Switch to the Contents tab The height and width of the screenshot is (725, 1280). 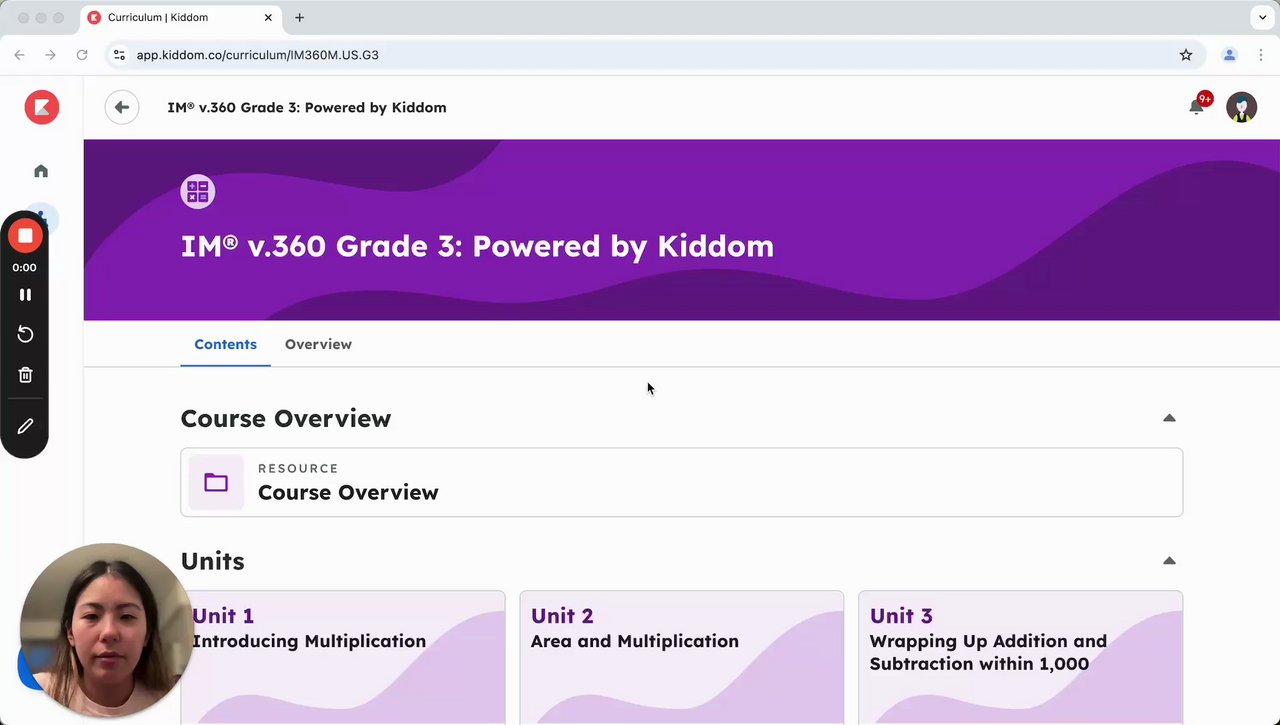click(225, 344)
